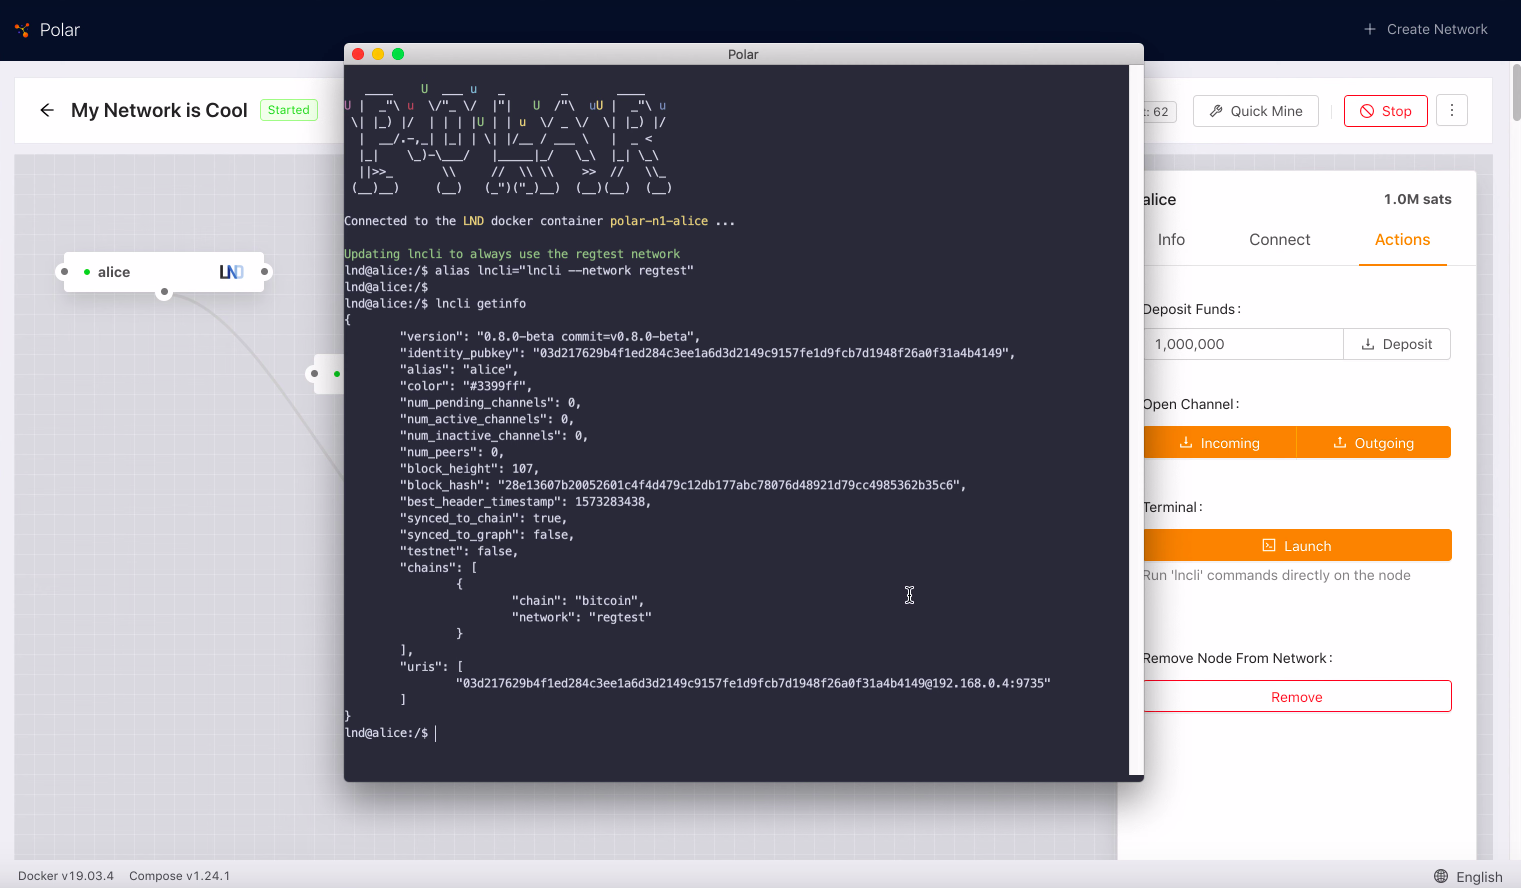Select alice node's bottom connection port
The image size is (1521, 888).
164,293
